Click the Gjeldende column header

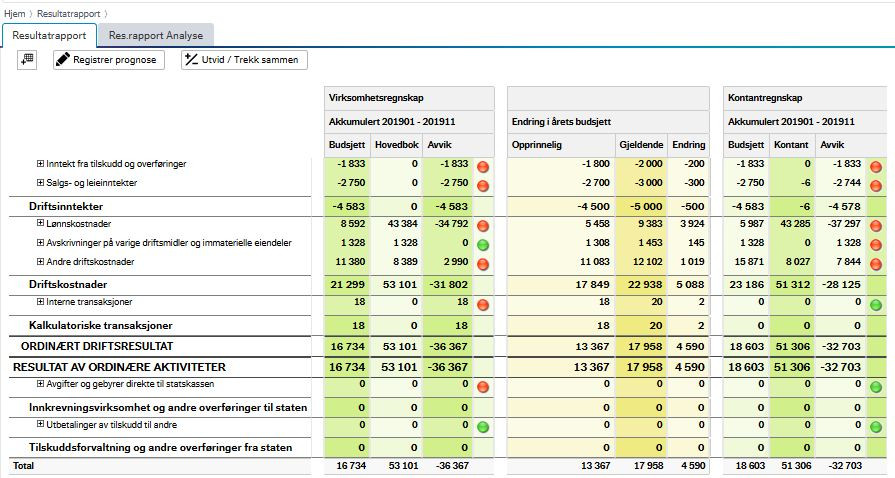(x=641, y=145)
